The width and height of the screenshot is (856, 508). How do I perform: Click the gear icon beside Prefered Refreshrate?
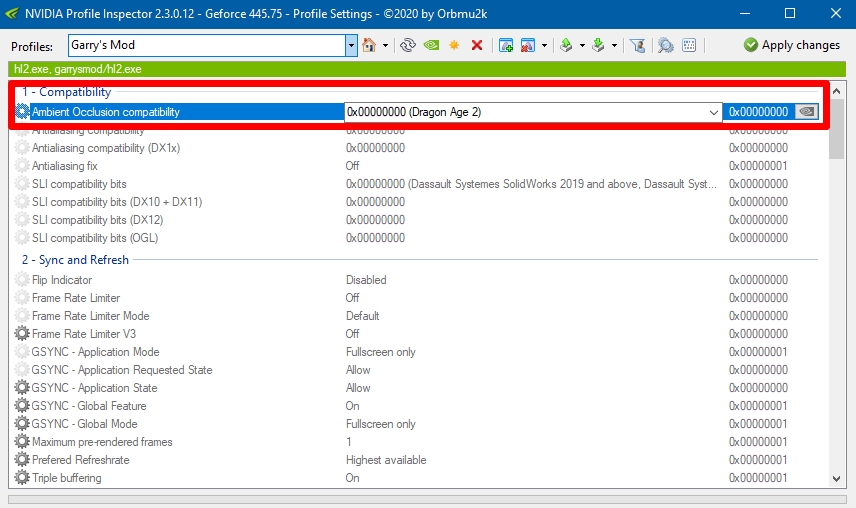22,459
